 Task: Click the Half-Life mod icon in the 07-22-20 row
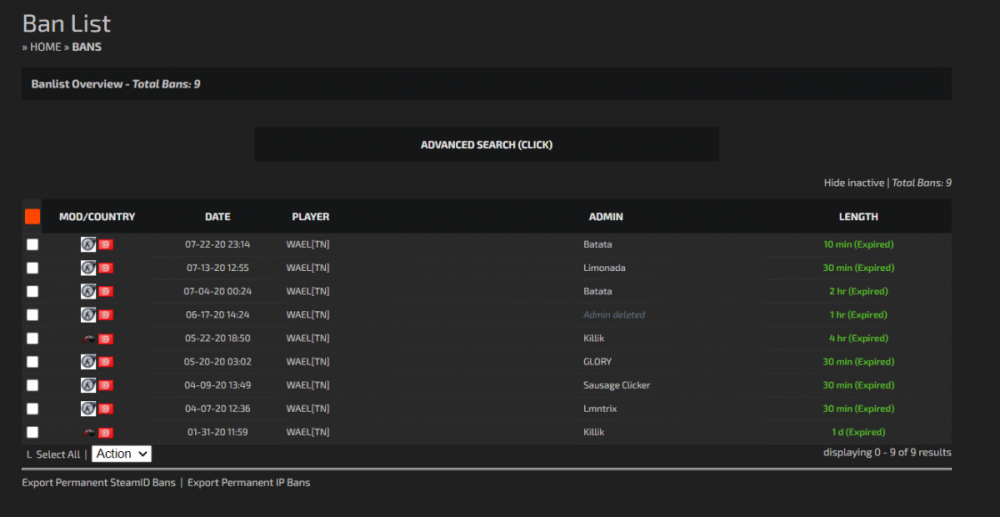click(x=88, y=244)
